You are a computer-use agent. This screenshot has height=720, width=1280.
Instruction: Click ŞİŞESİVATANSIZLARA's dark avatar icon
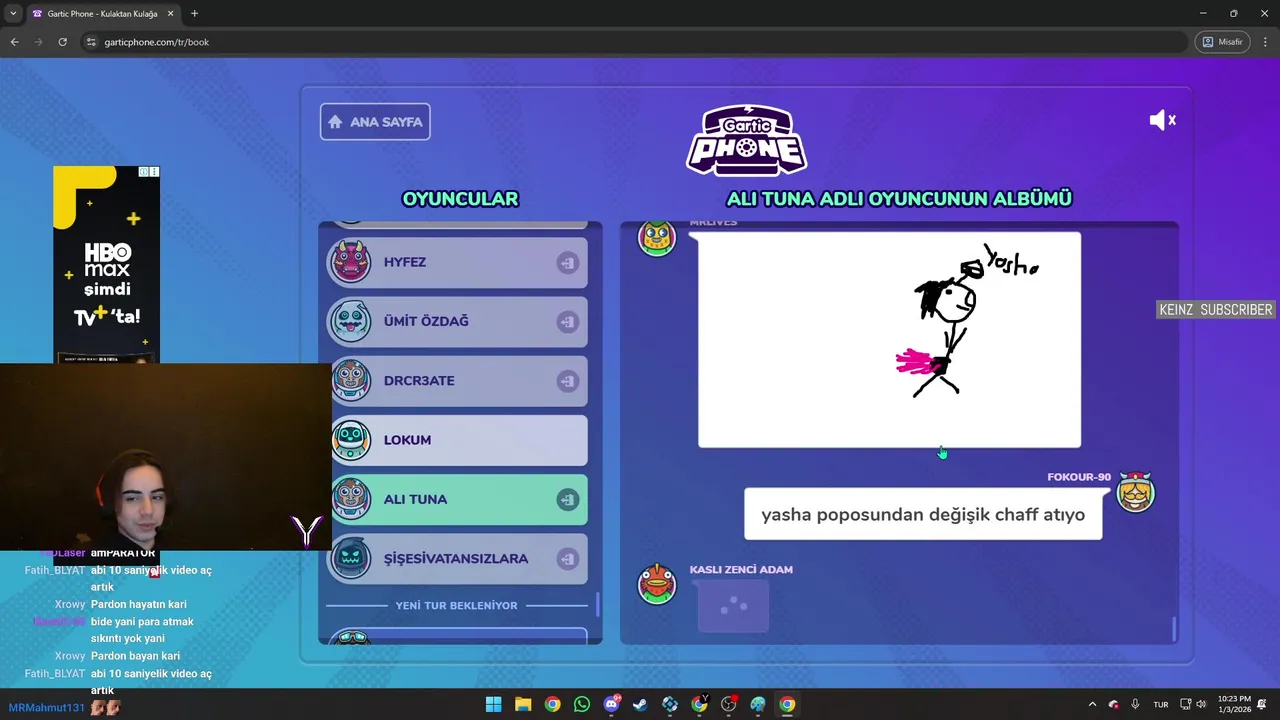pyautogui.click(x=351, y=559)
